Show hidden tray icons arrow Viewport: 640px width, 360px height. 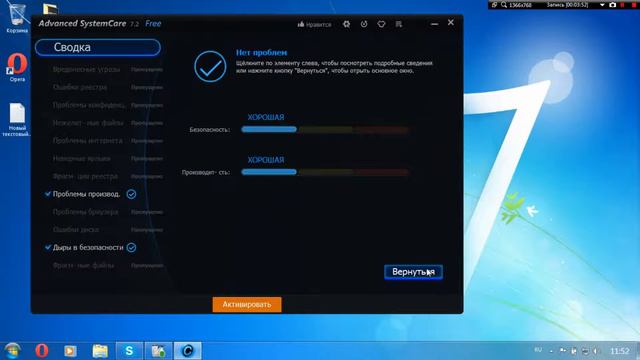[x=551, y=351]
